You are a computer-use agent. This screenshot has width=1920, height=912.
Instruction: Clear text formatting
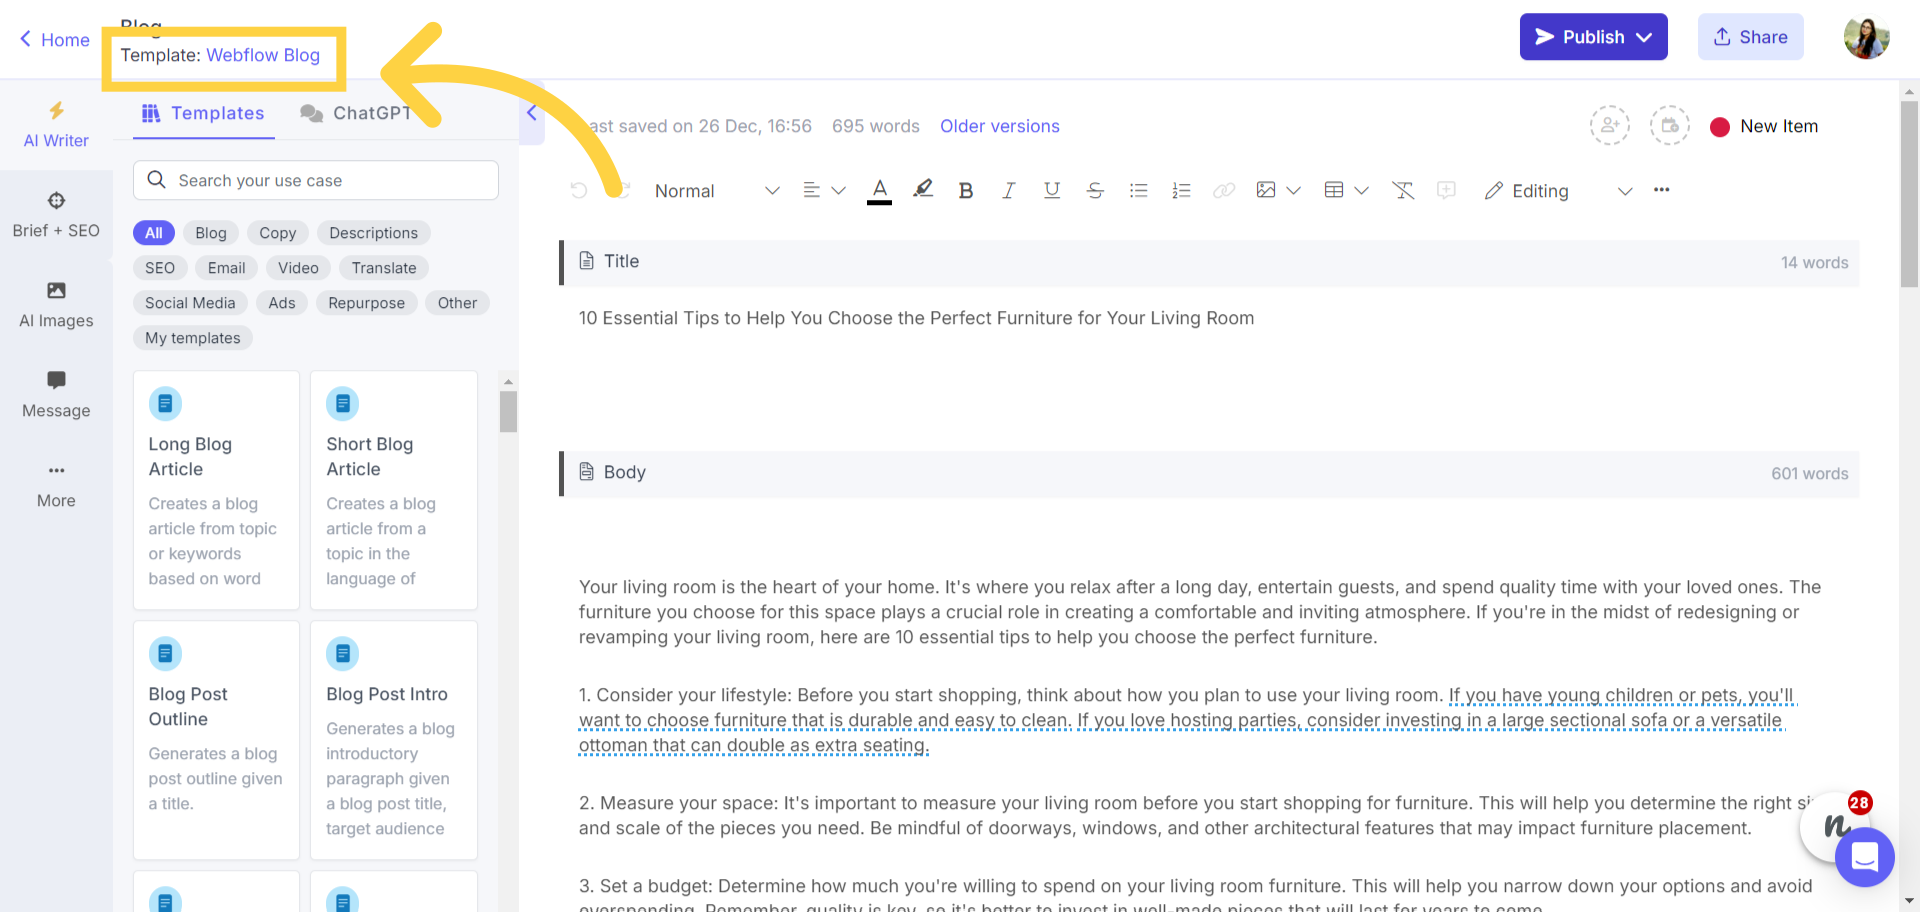[x=1403, y=190]
